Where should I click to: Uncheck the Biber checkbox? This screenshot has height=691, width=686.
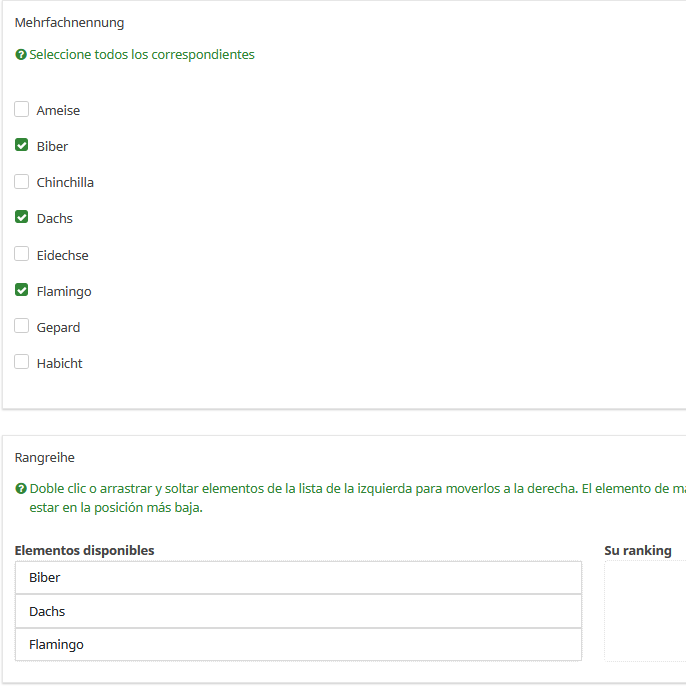(x=22, y=146)
